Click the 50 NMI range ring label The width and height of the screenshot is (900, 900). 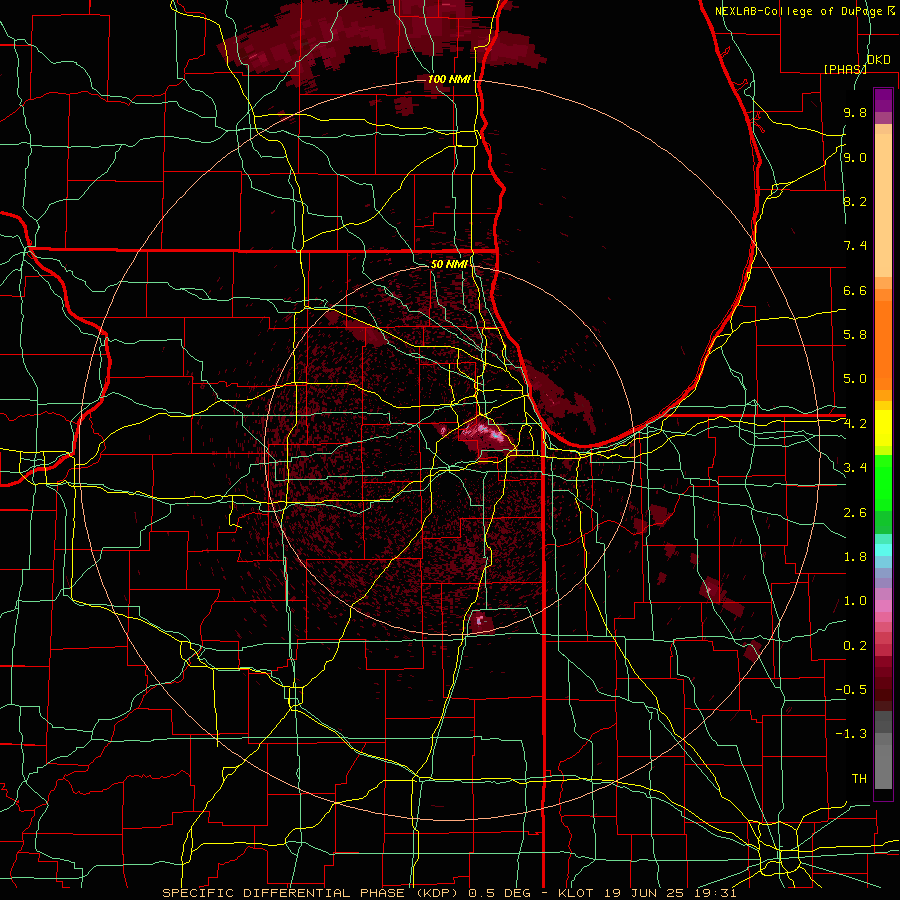pyautogui.click(x=449, y=264)
